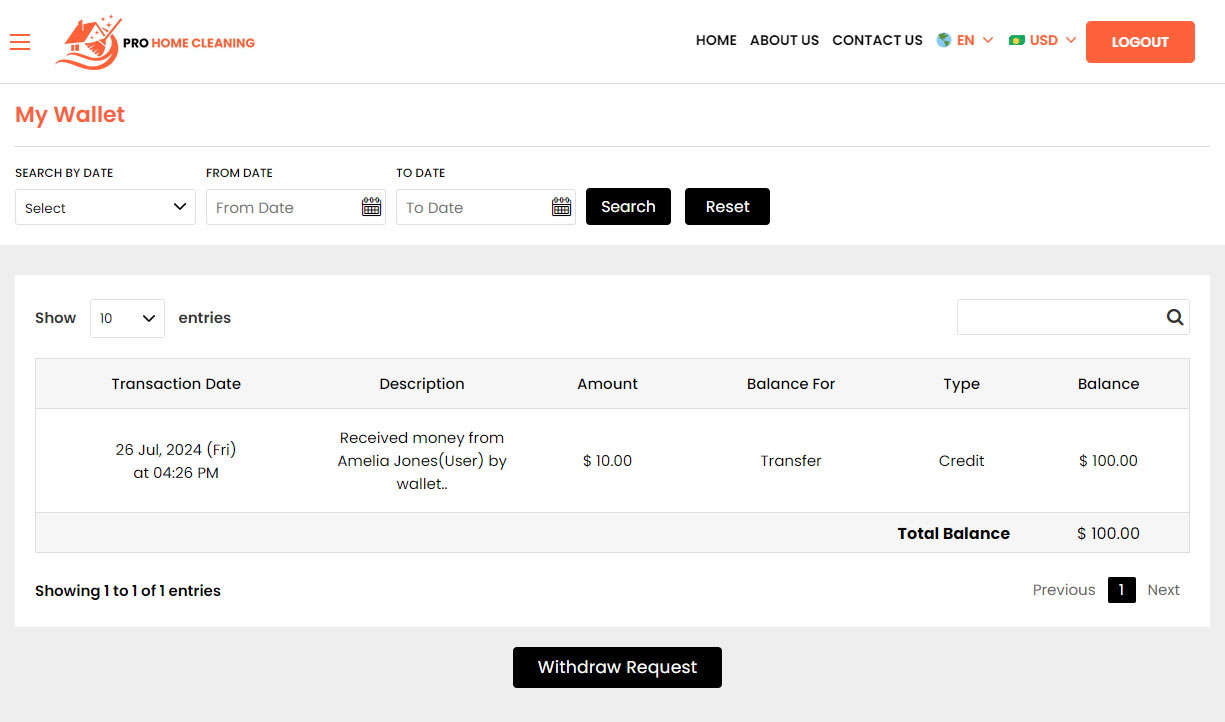The image size is (1225, 722).
Task: Click the Withdraw Request button
Action: 617,667
